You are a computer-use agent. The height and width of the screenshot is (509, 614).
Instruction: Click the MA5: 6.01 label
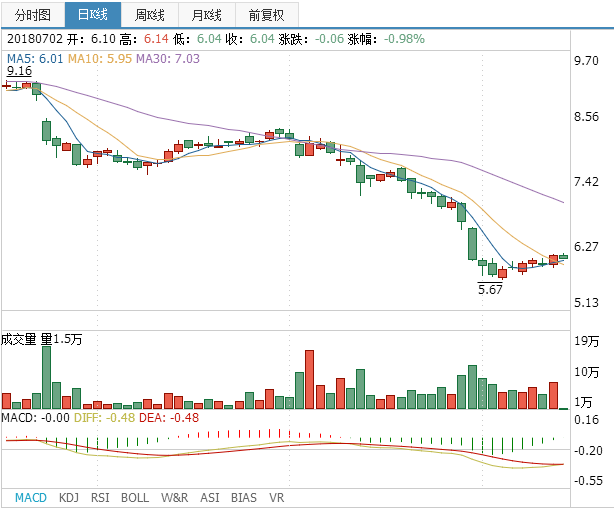35,59
